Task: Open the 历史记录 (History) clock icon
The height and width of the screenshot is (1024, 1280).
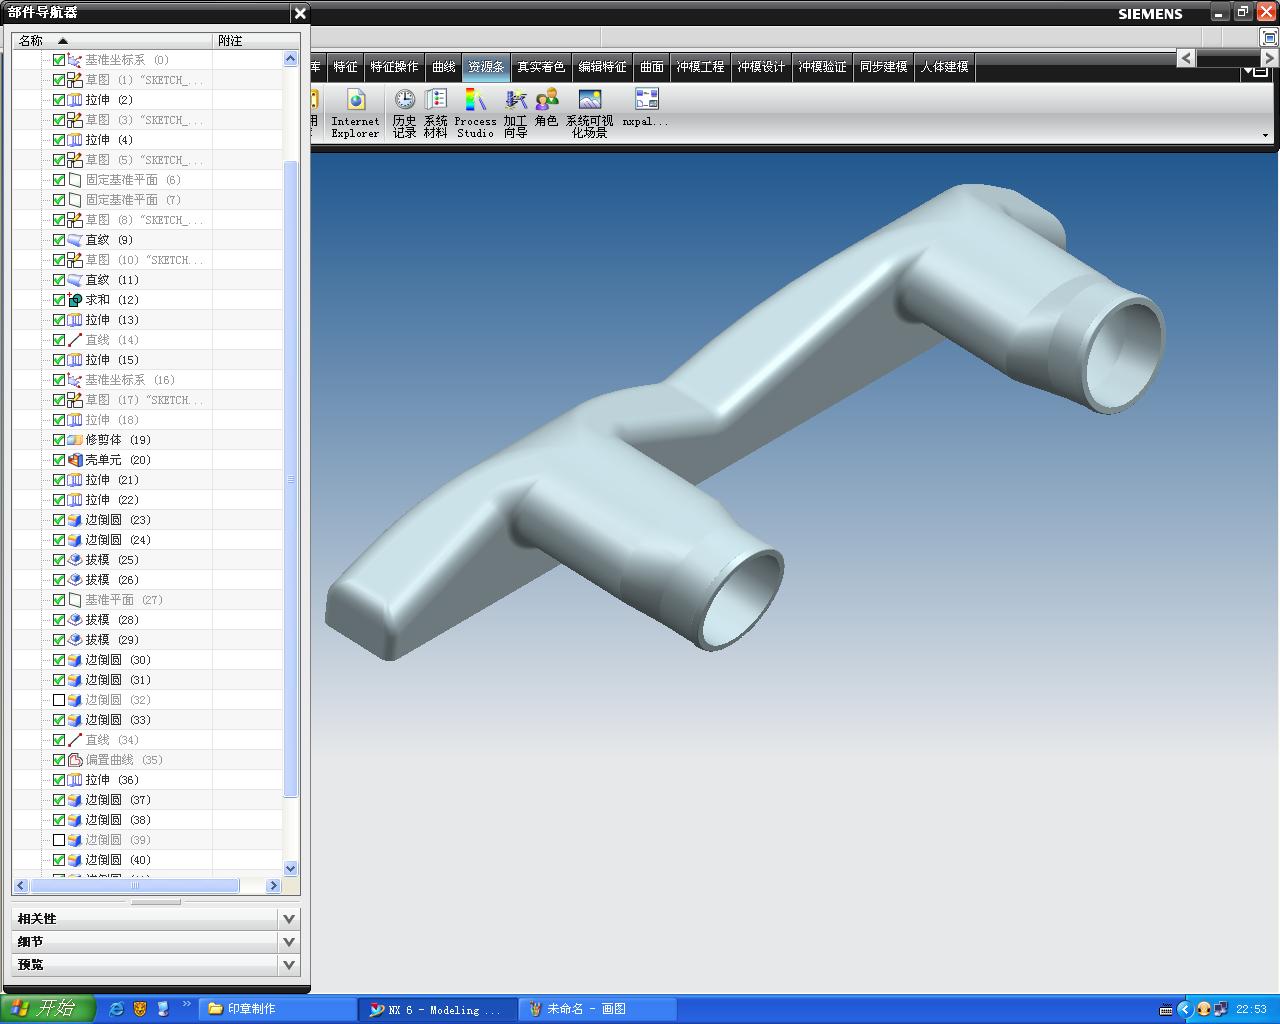Action: [405, 113]
